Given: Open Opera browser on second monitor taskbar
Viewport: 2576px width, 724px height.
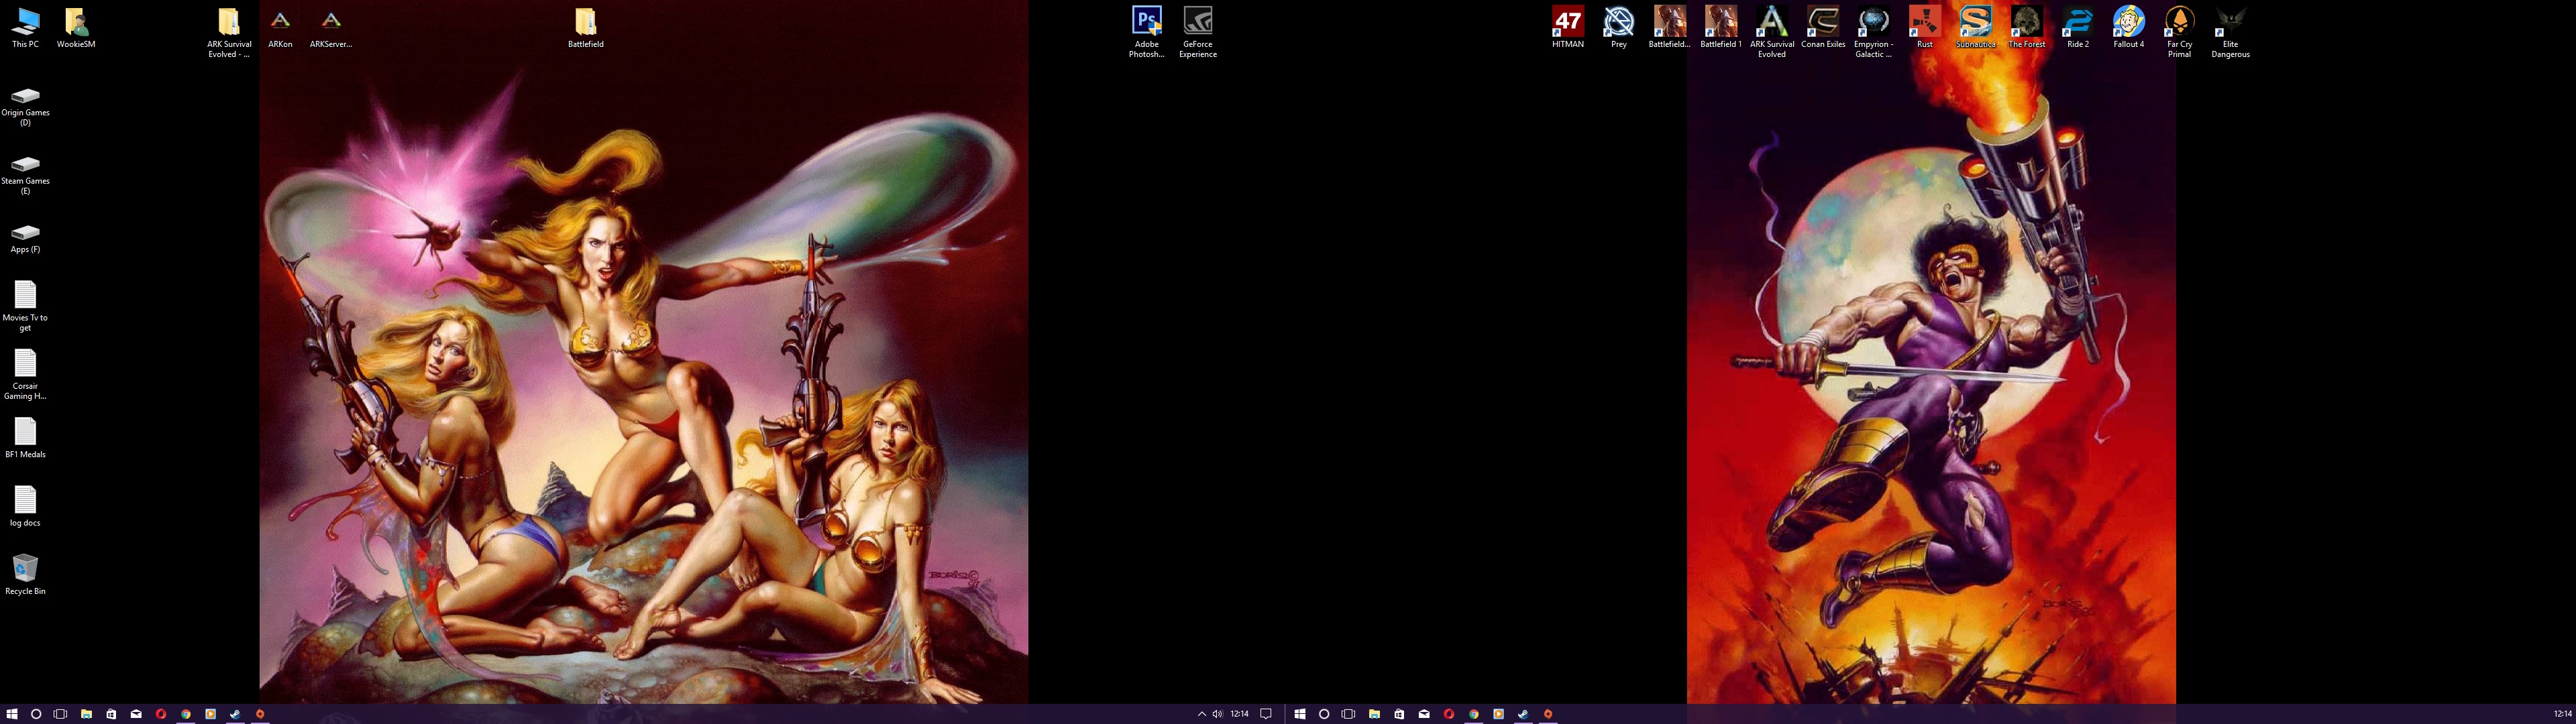Looking at the screenshot, I should [1449, 714].
